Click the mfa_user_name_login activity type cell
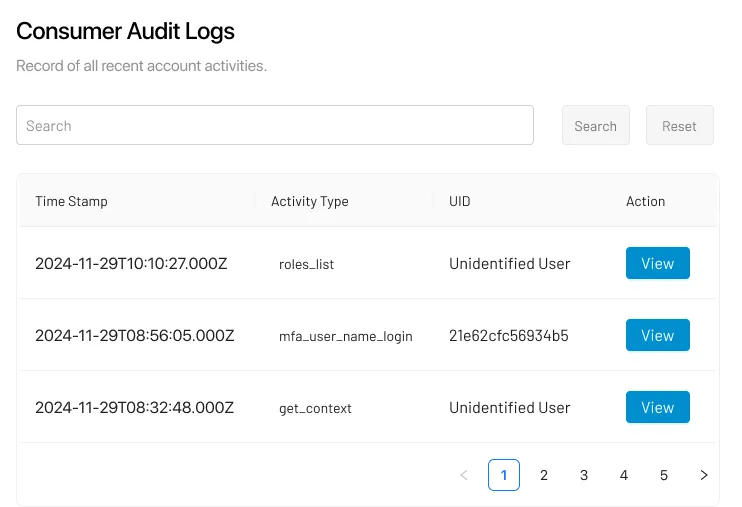Image resolution: width=742 pixels, height=507 pixels. pos(345,336)
